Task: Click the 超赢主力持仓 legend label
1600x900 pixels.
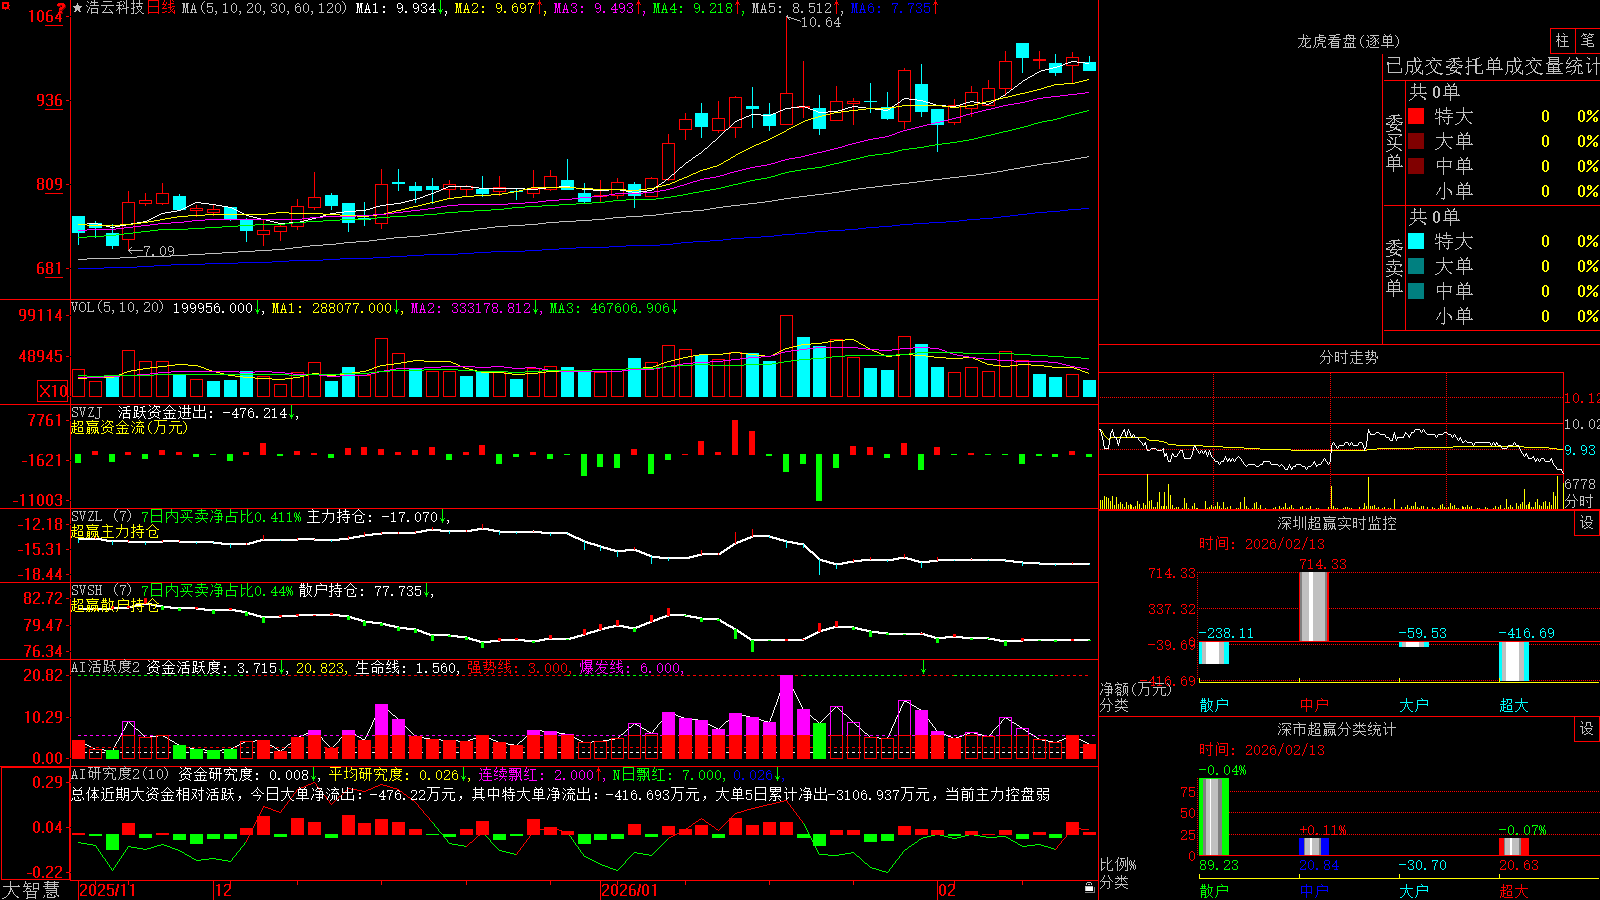Action: click(115, 531)
